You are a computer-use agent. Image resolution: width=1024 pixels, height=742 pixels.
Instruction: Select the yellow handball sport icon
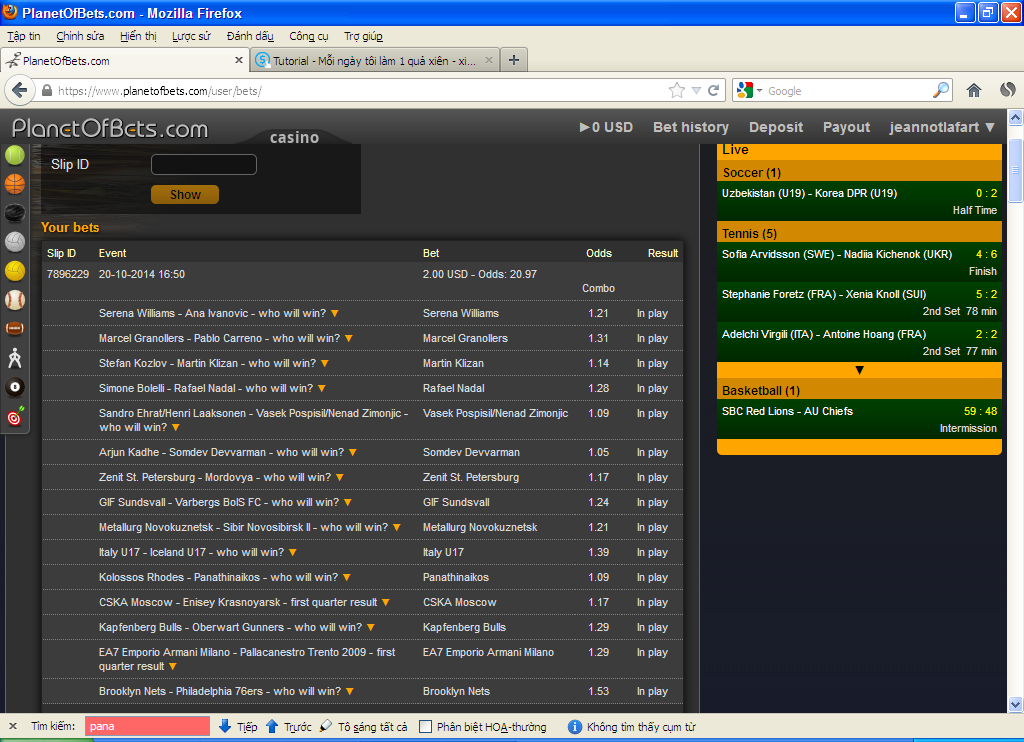14,271
